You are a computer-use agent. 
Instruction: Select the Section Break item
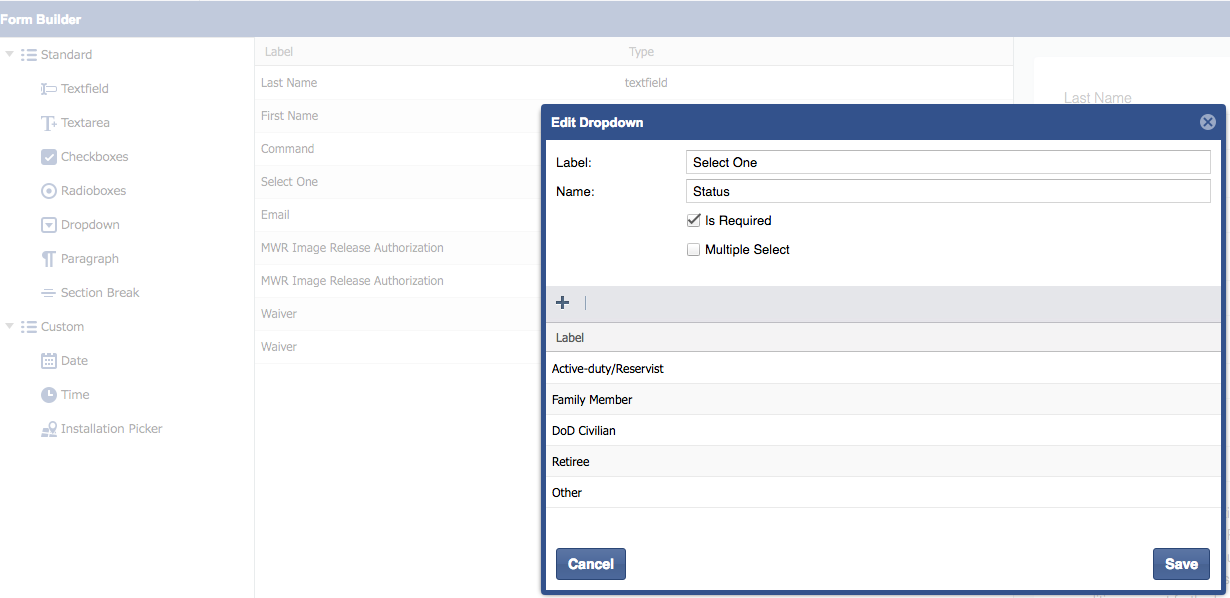[x=99, y=293]
